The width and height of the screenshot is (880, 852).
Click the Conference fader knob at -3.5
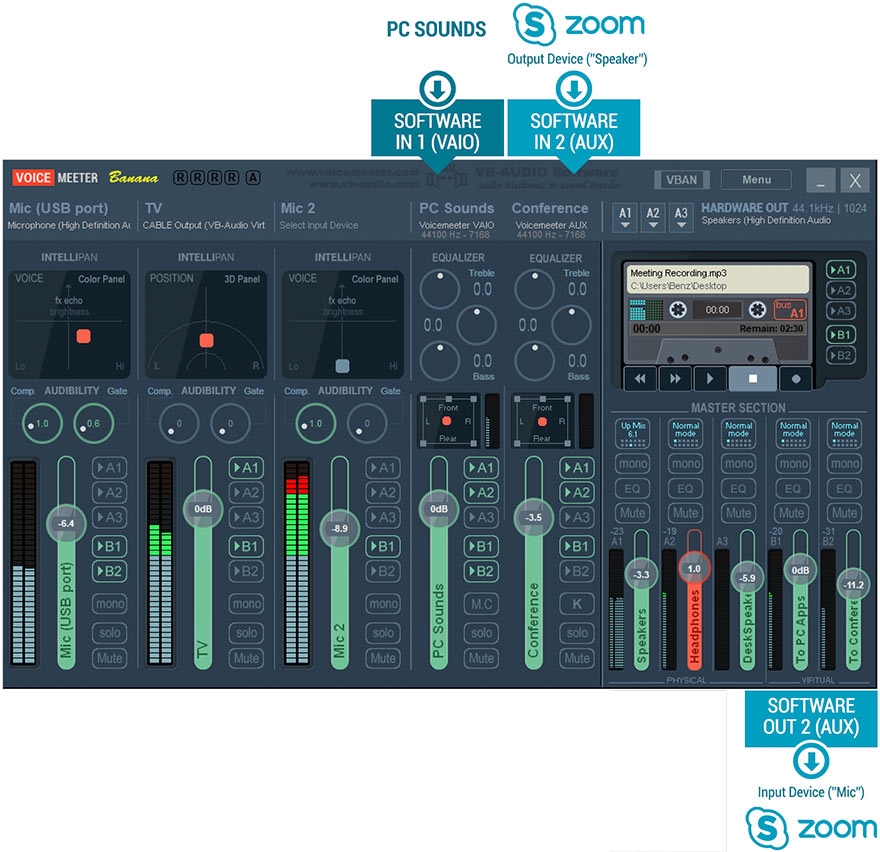tap(533, 517)
